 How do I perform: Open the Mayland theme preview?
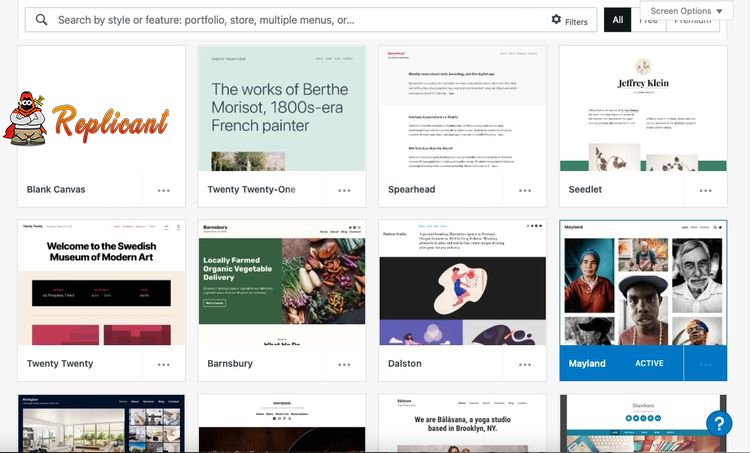pos(643,283)
